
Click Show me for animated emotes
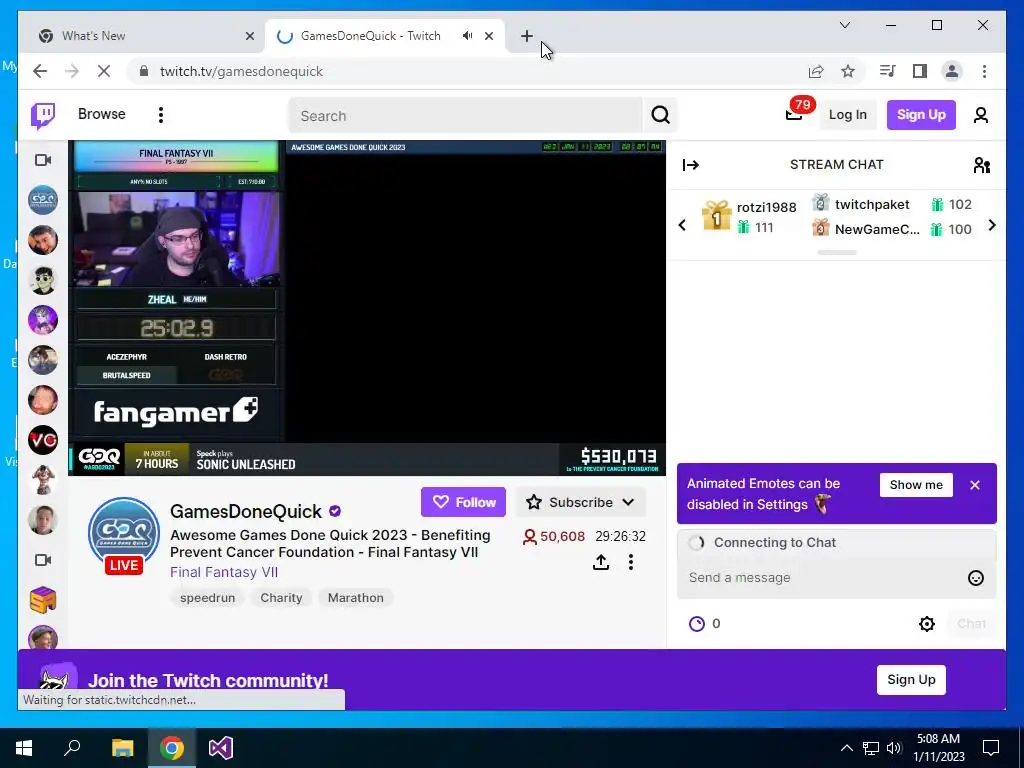tap(916, 485)
